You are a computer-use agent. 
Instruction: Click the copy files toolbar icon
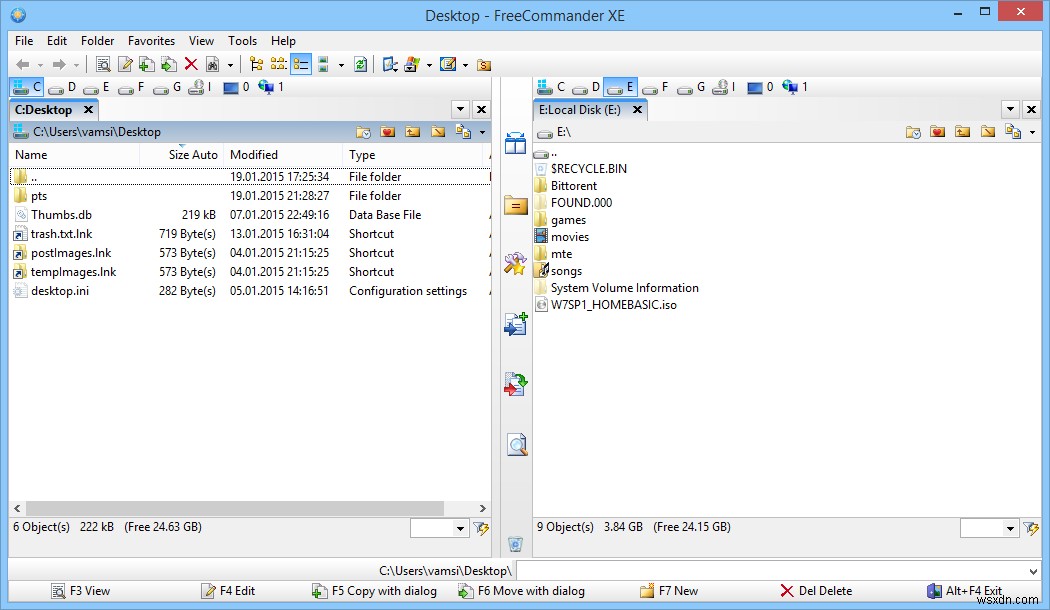click(x=147, y=64)
